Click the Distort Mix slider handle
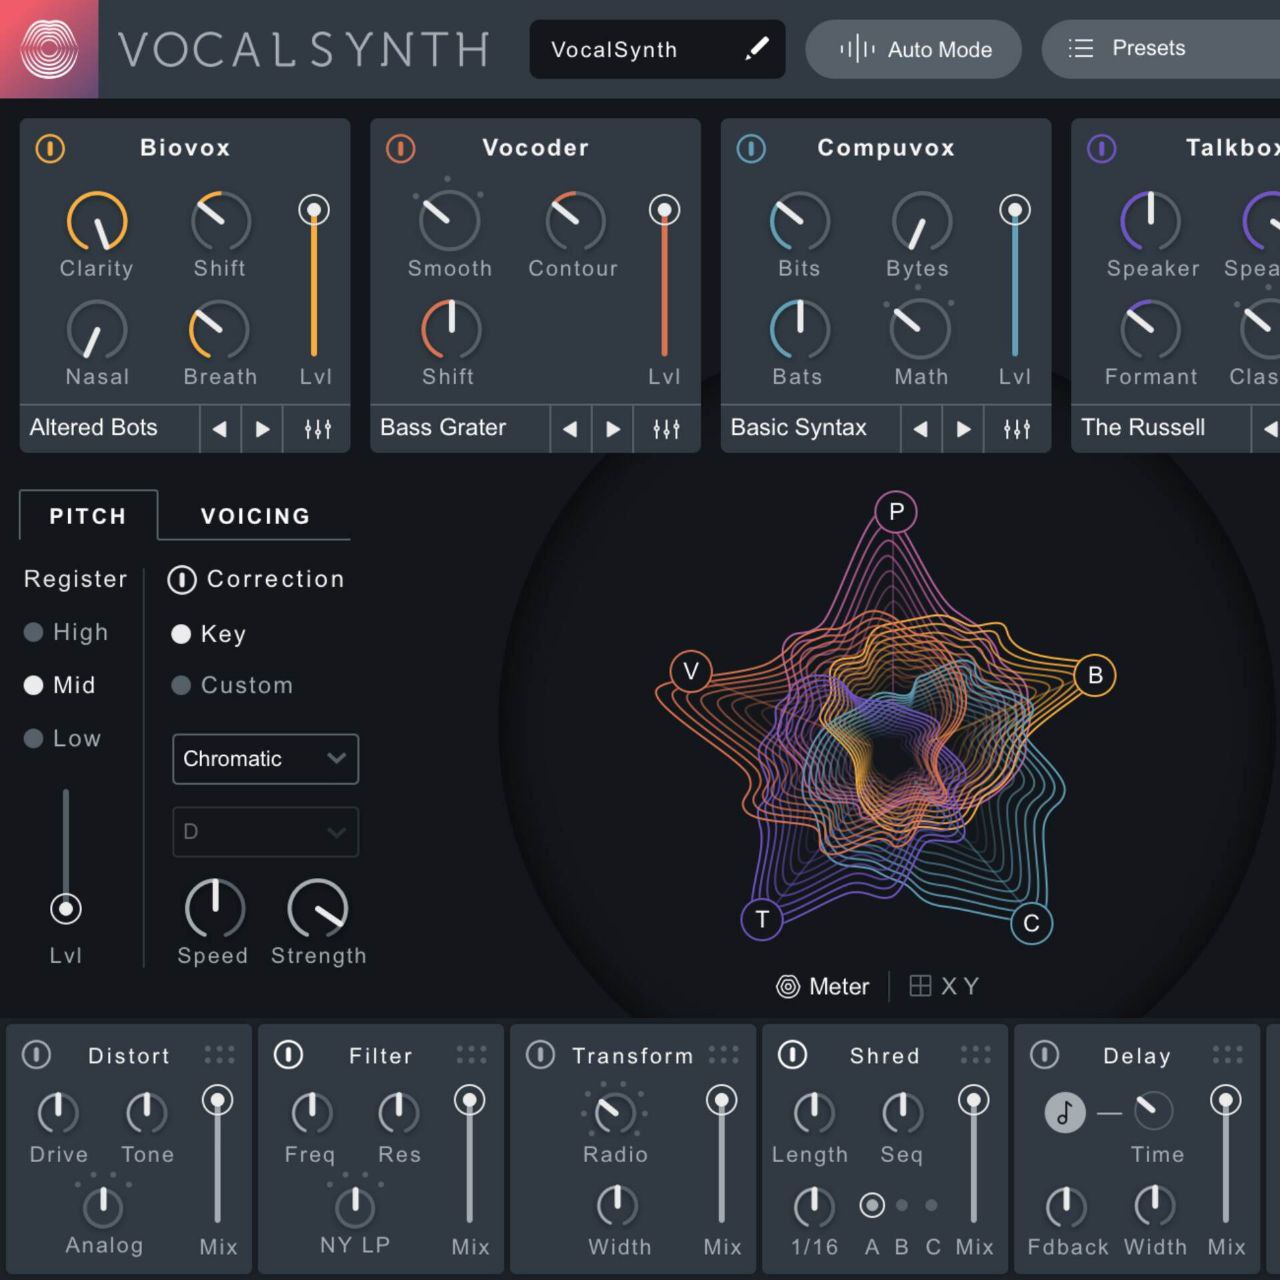The width and height of the screenshot is (1280, 1280). [x=218, y=1101]
